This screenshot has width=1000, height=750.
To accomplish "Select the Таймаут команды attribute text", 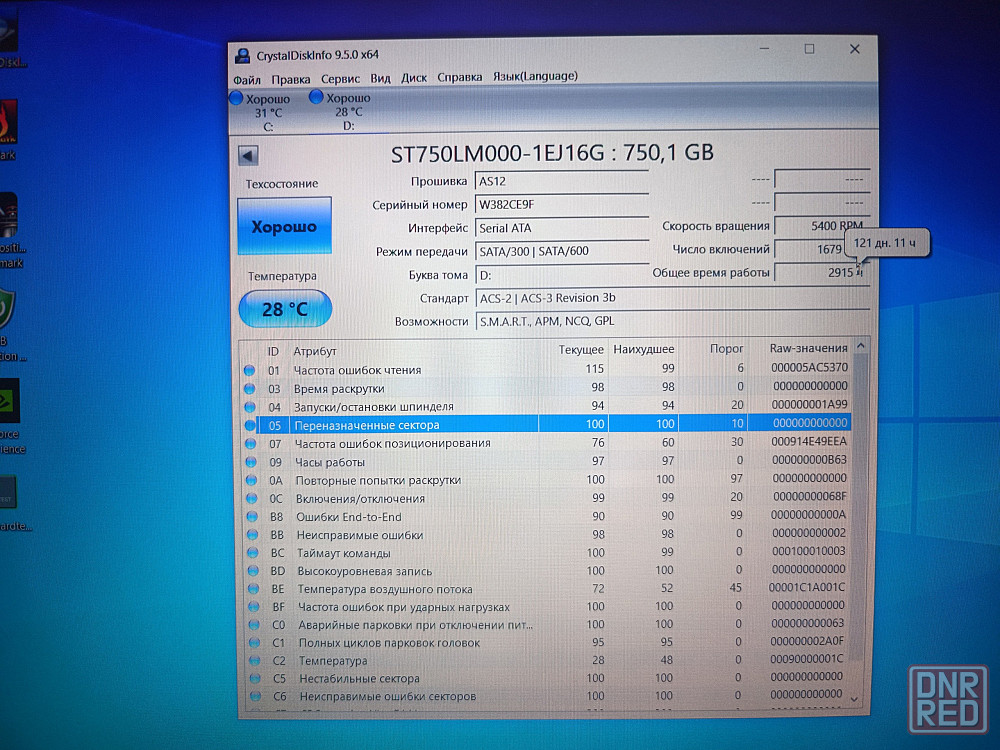I will pyautogui.click(x=344, y=553).
